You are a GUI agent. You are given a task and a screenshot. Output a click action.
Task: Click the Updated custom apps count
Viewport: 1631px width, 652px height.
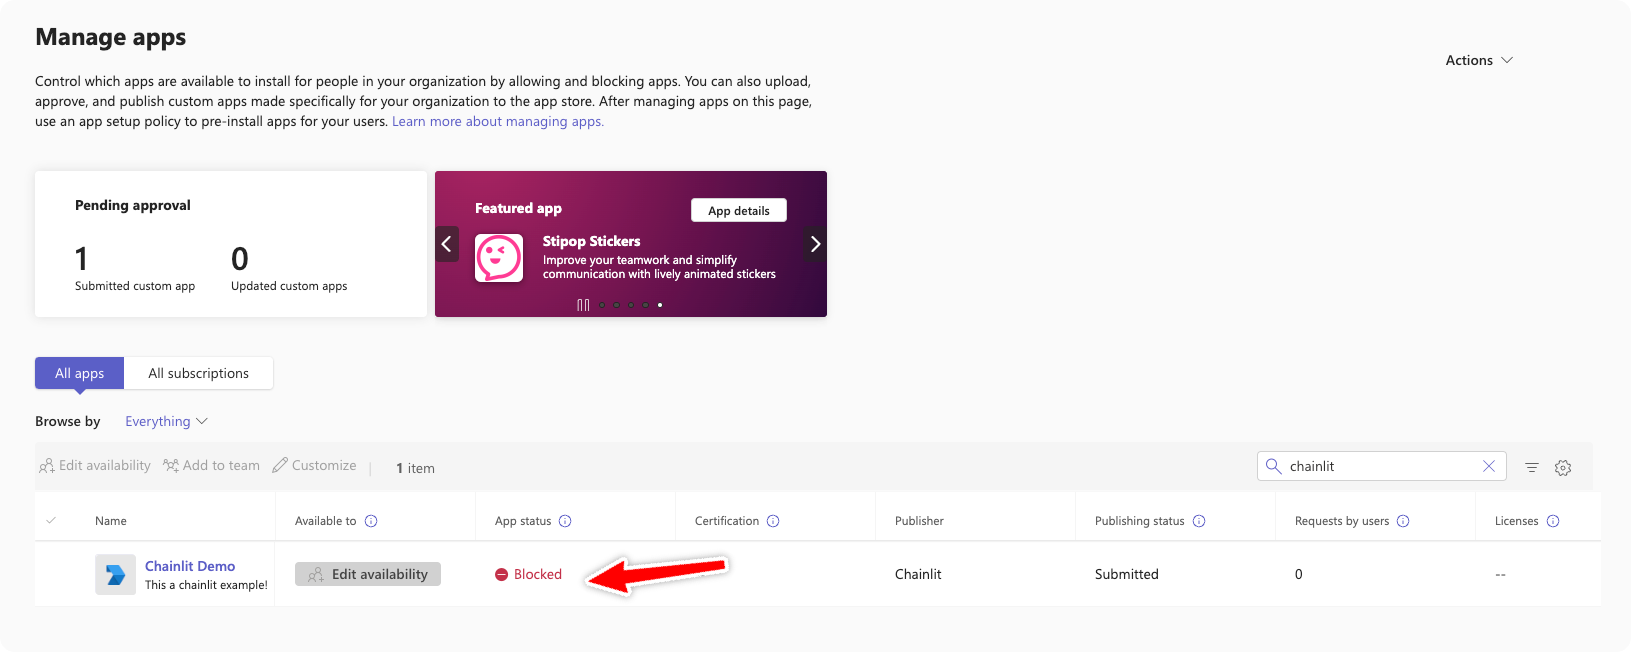240,259
